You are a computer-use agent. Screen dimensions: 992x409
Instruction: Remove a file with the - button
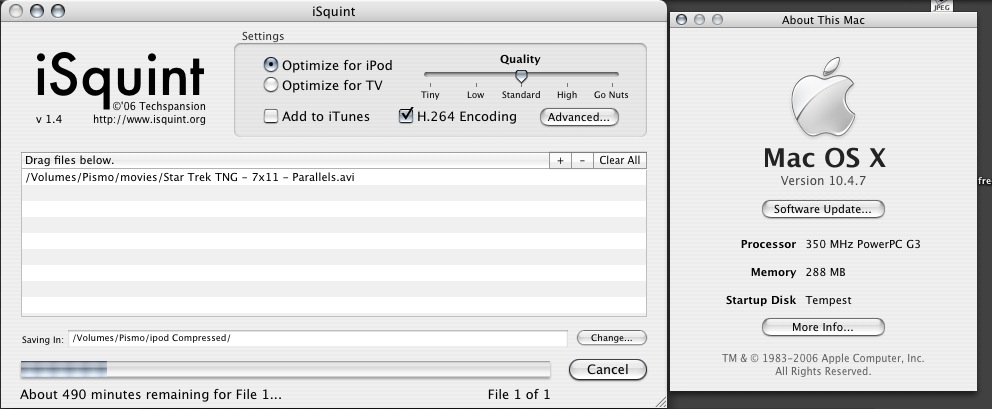(582, 160)
